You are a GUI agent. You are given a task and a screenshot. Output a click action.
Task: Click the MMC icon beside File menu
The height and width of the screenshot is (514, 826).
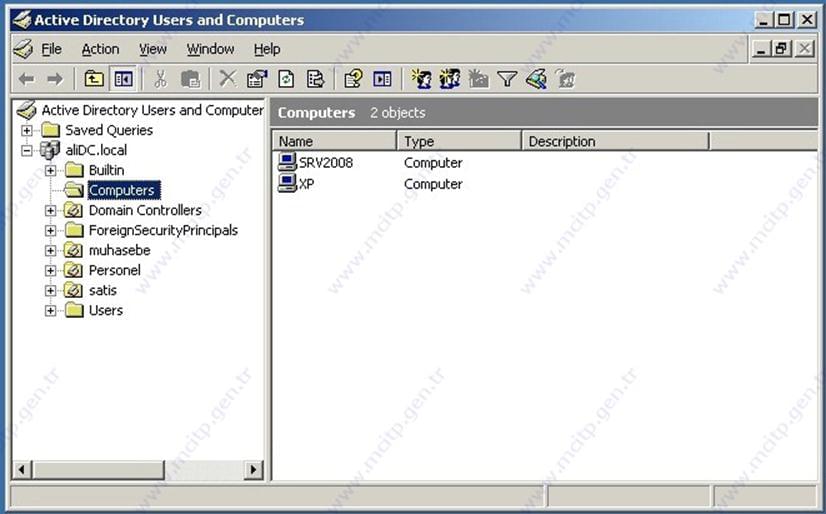point(23,50)
